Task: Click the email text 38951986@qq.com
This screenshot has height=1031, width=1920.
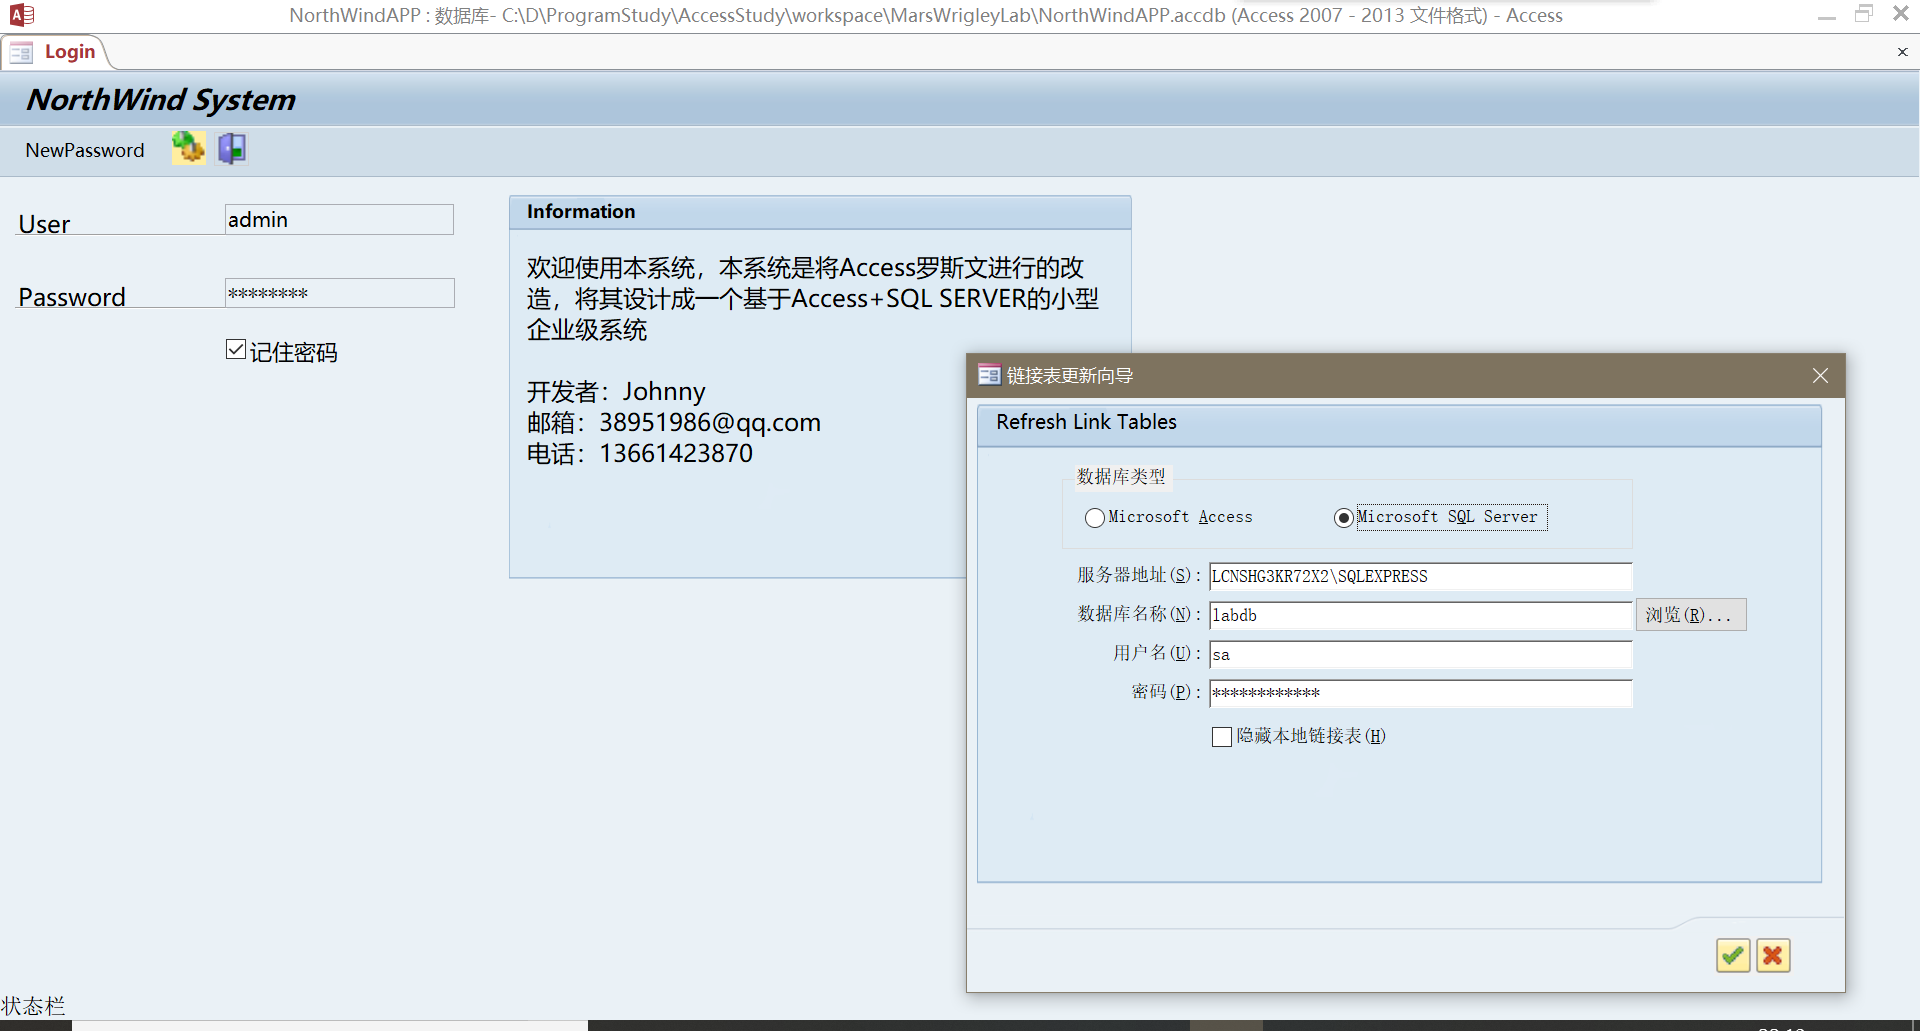Action: coord(710,423)
